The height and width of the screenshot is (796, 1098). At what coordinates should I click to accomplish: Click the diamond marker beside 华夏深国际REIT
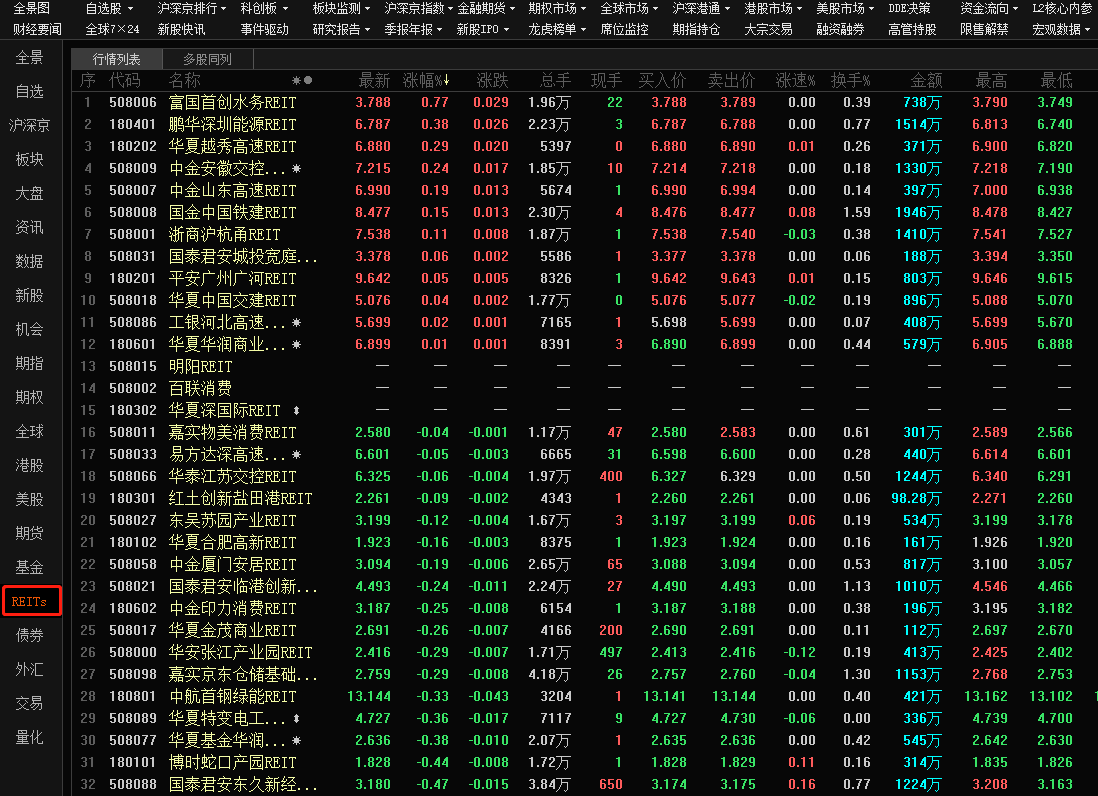click(x=297, y=410)
